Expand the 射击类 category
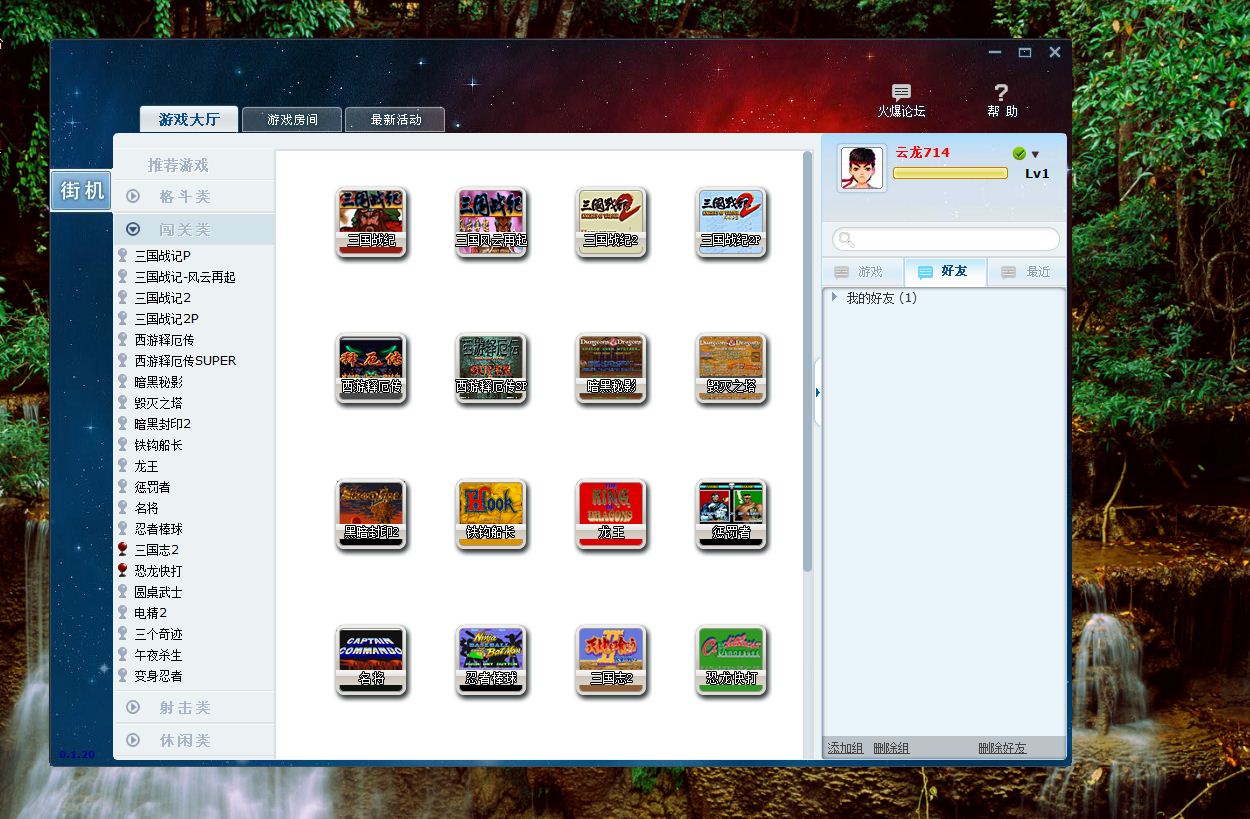The image size is (1250, 819). click(x=194, y=708)
